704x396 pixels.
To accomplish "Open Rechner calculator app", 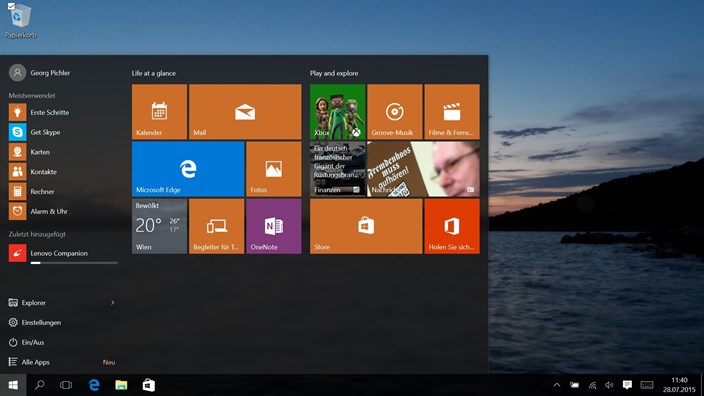I will coord(63,191).
